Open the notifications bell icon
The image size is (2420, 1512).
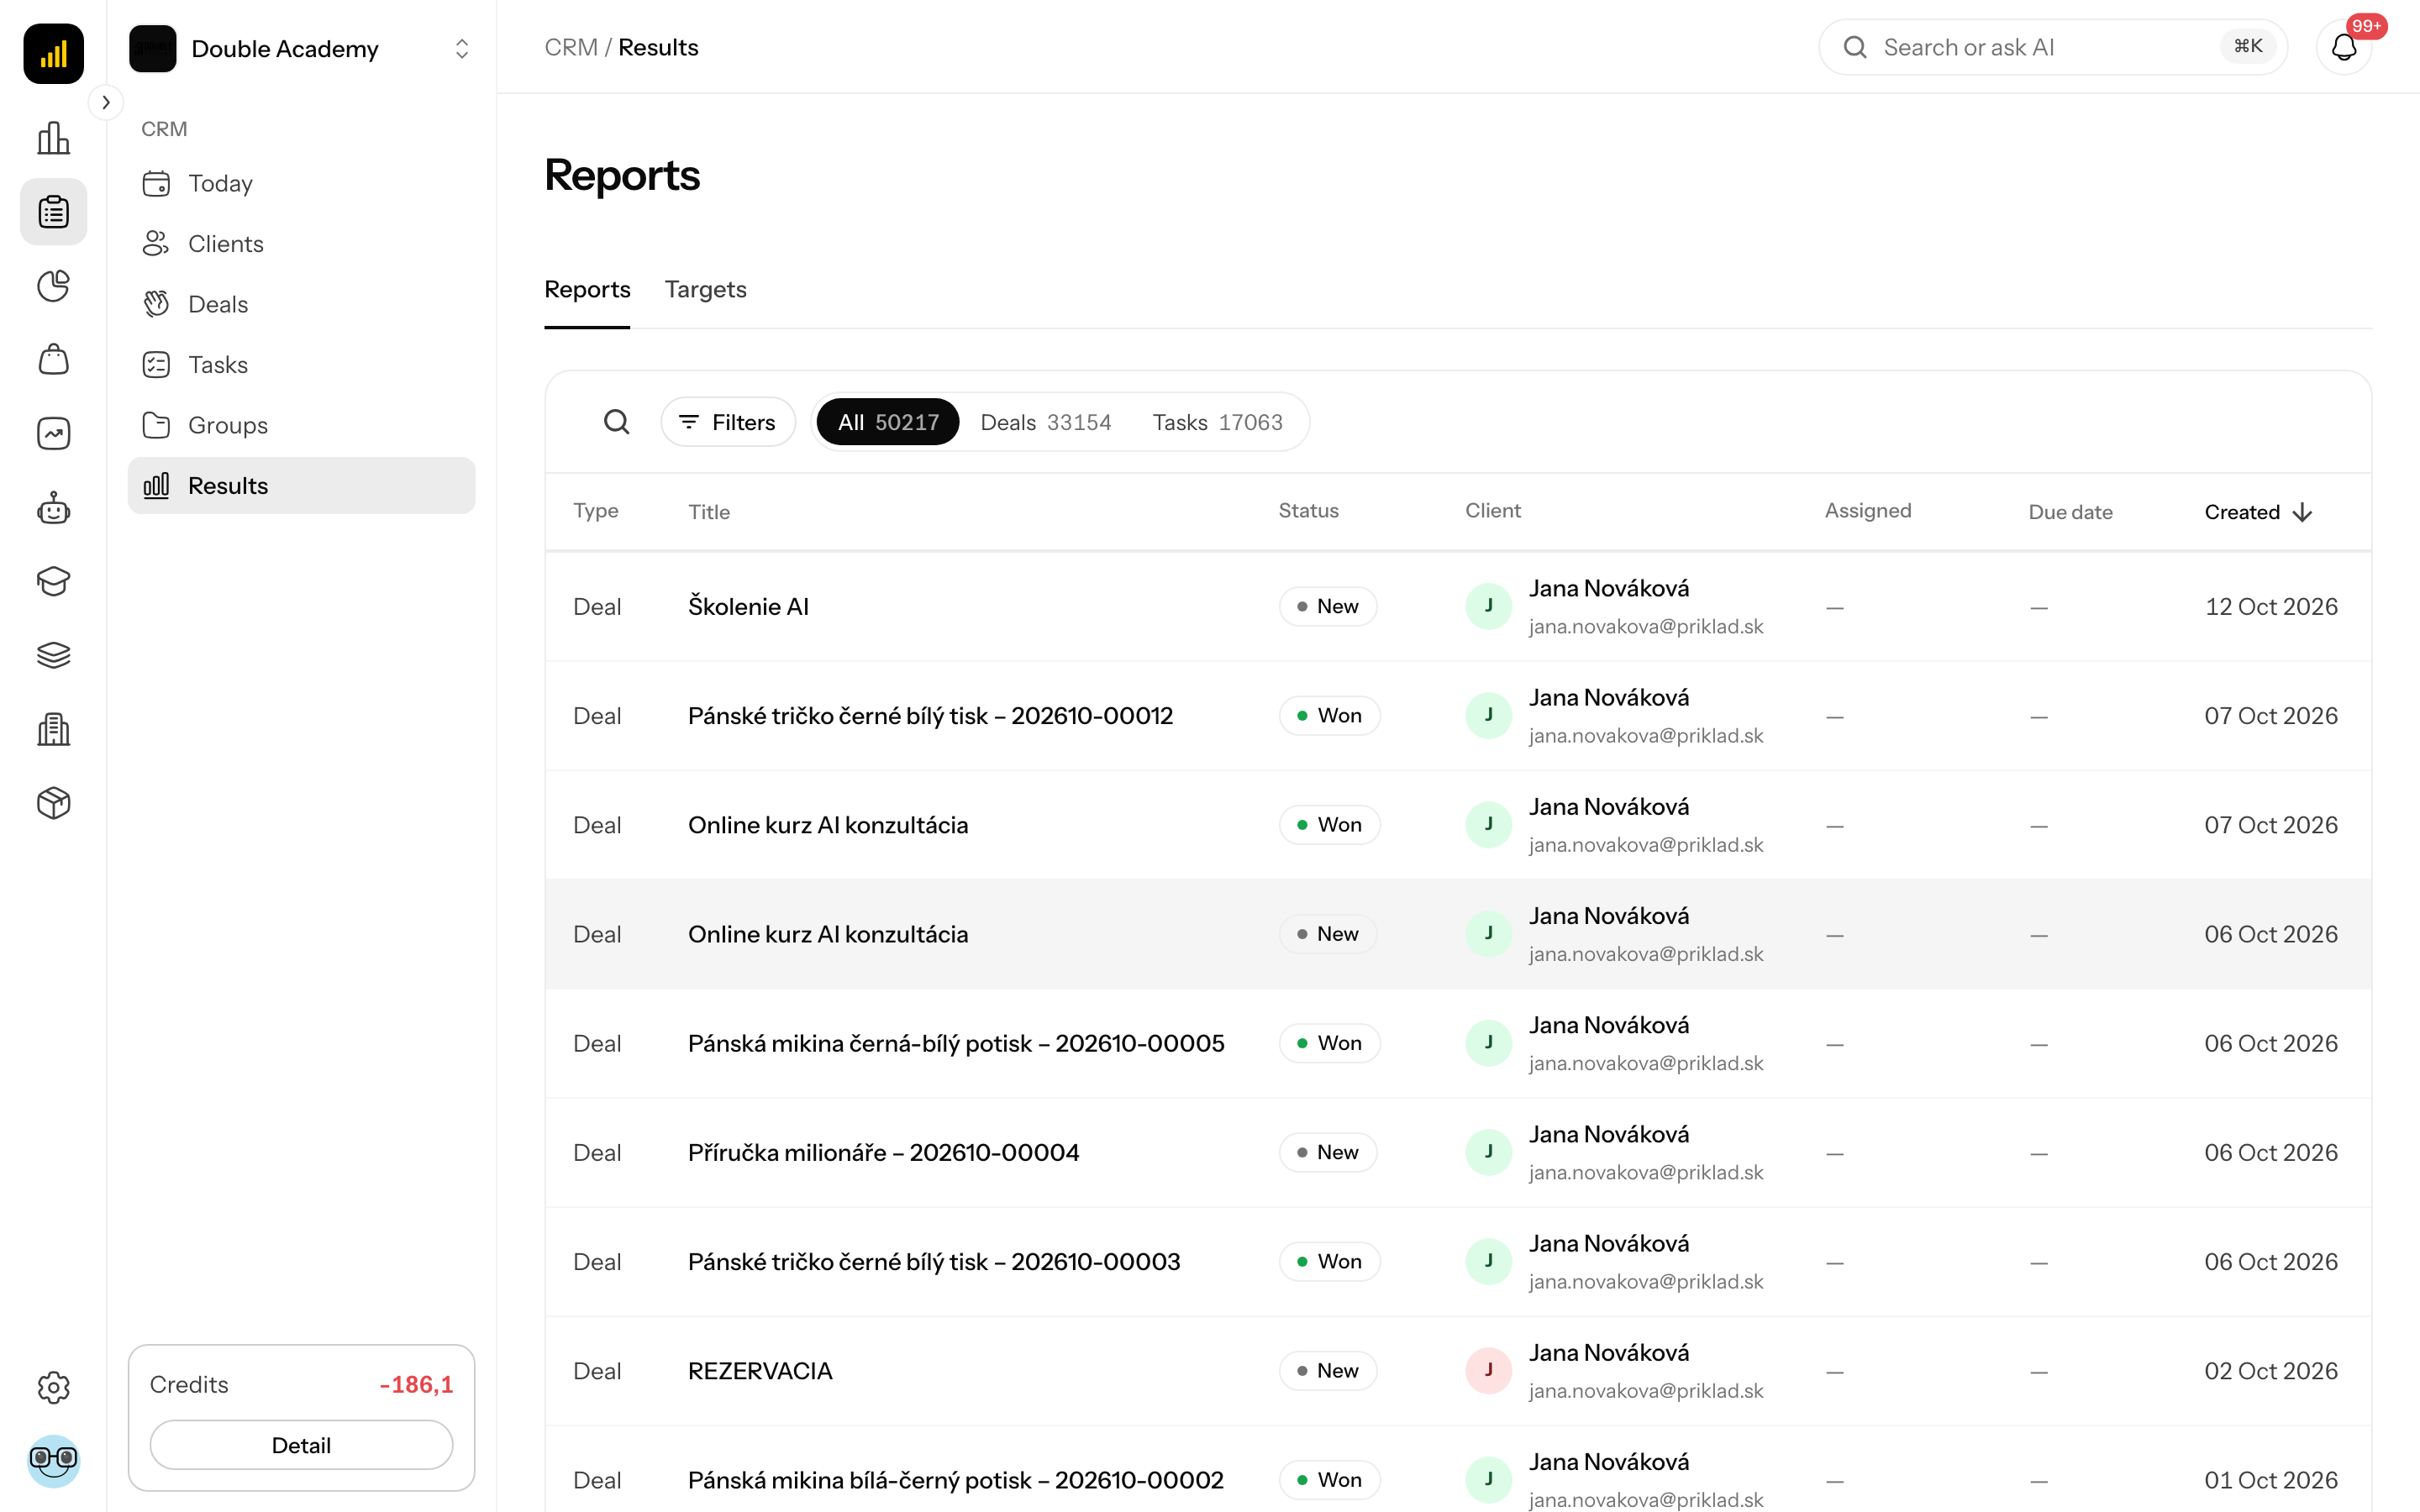pos(2344,47)
